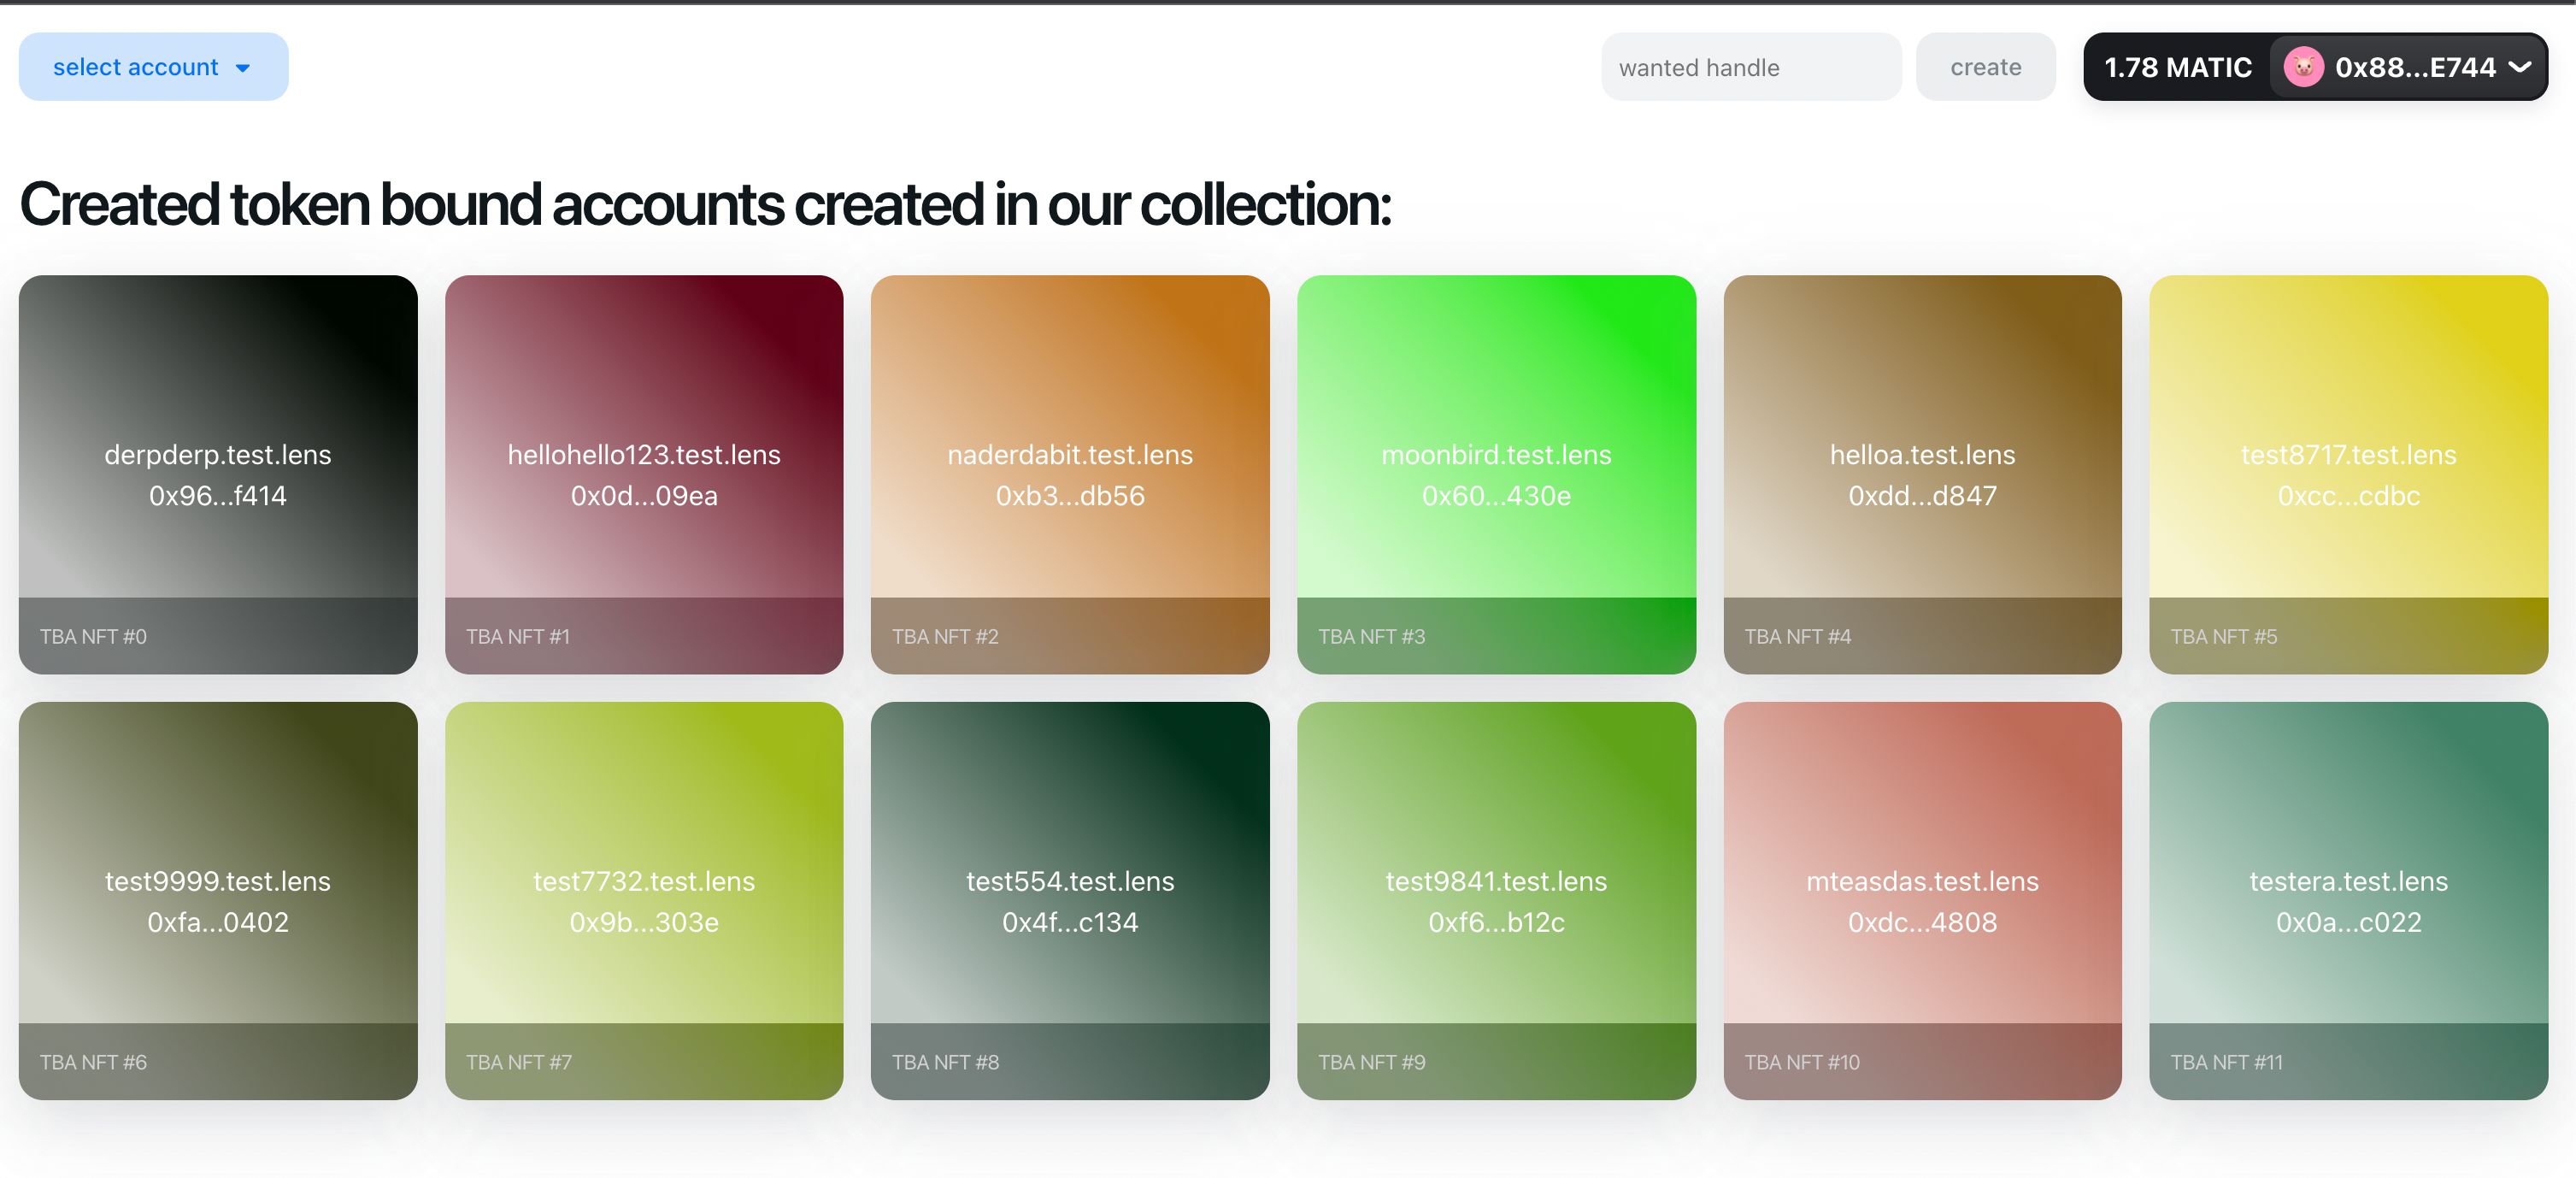Click the Created token bound accounts heading

pyautogui.click(x=705, y=204)
